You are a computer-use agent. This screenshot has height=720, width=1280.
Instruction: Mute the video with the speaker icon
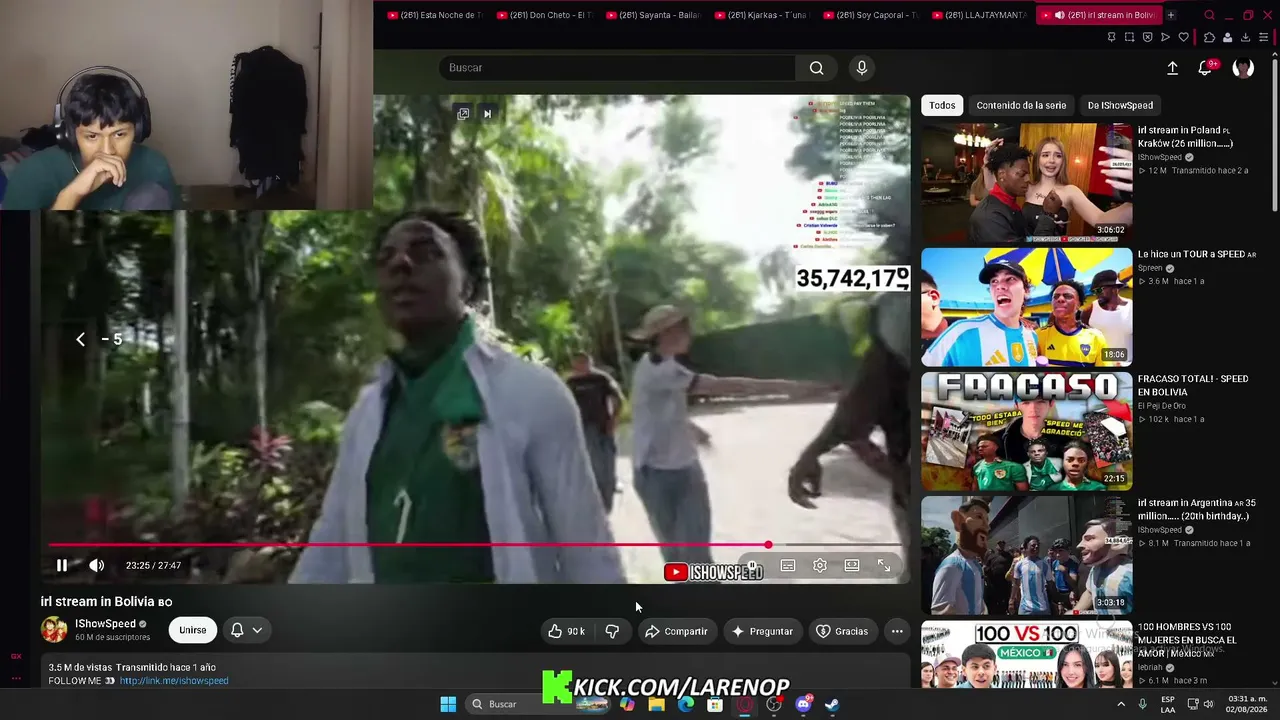97,565
